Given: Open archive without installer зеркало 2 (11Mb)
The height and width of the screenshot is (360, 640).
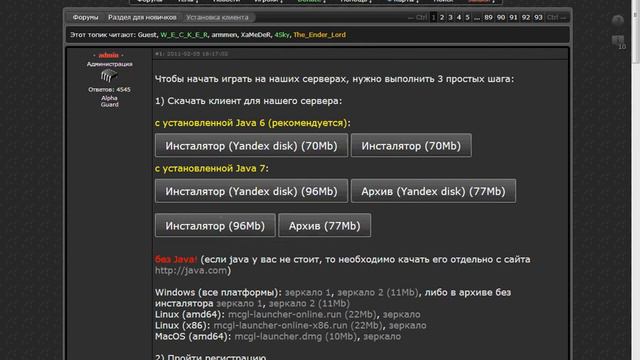Looking at the screenshot, I should click(309, 304).
